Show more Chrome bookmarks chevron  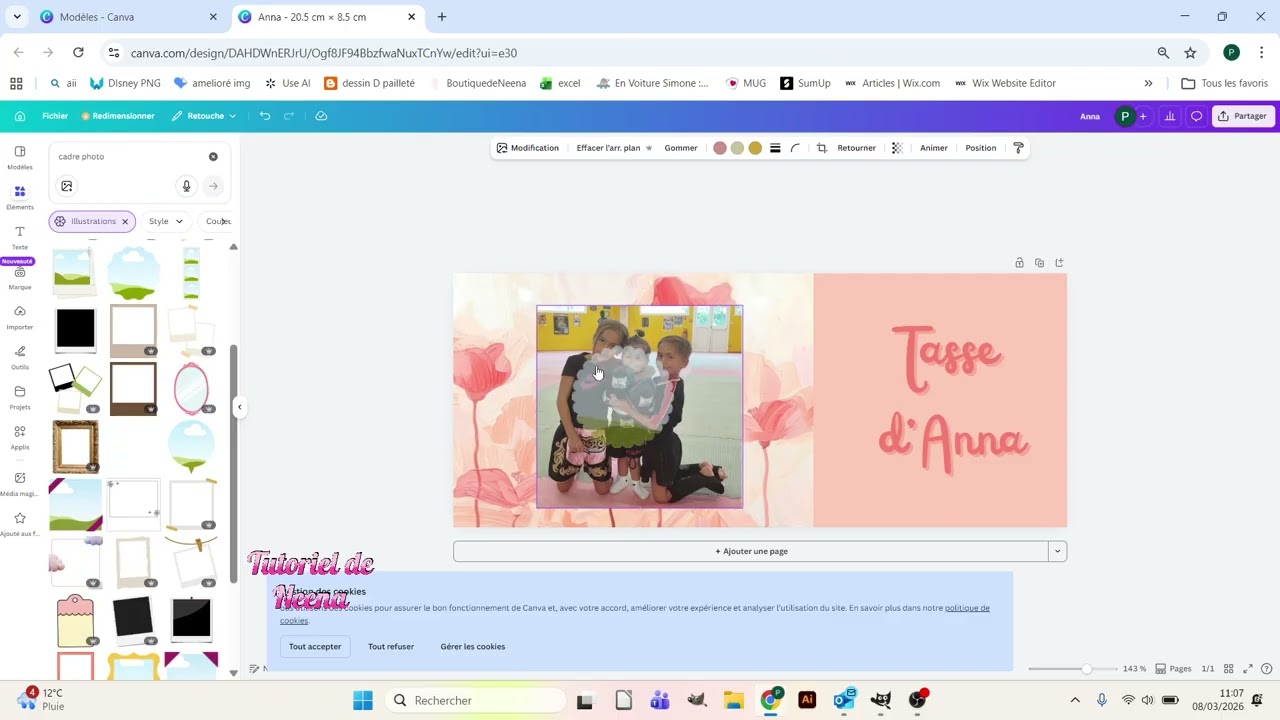[x=1148, y=83]
